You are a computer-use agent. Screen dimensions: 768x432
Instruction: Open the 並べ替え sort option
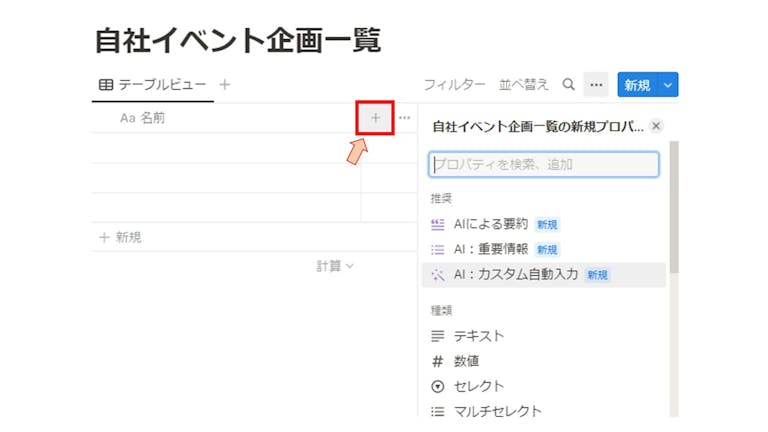[x=524, y=85]
